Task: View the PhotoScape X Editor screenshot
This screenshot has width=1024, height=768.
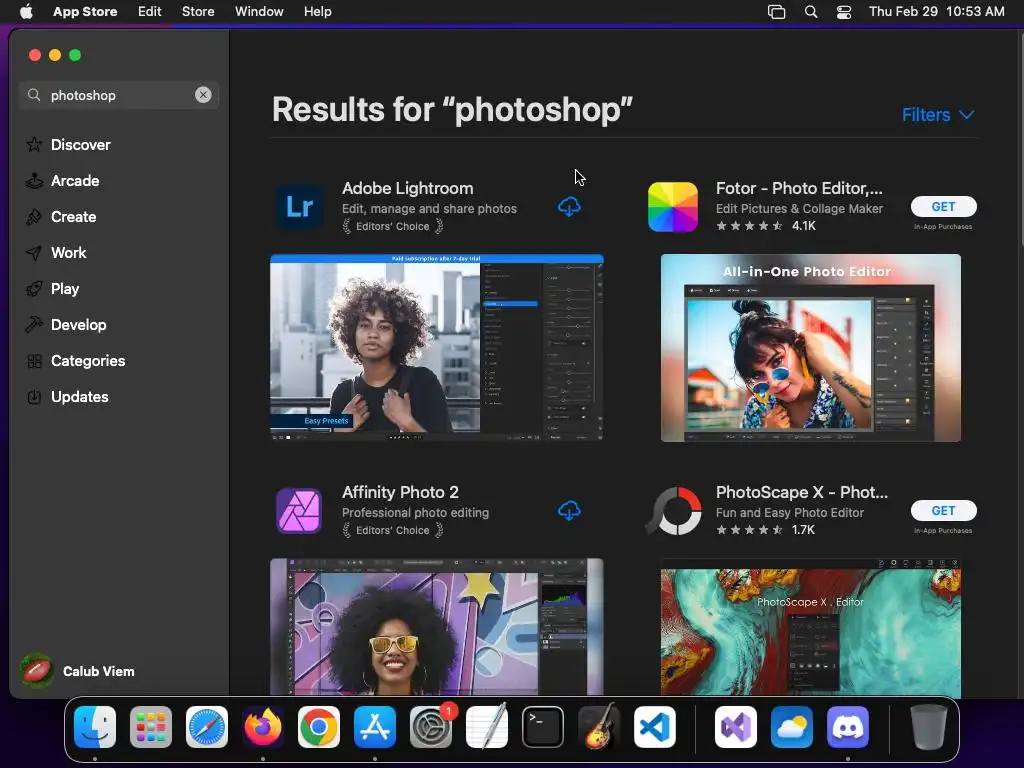Action: (x=810, y=628)
